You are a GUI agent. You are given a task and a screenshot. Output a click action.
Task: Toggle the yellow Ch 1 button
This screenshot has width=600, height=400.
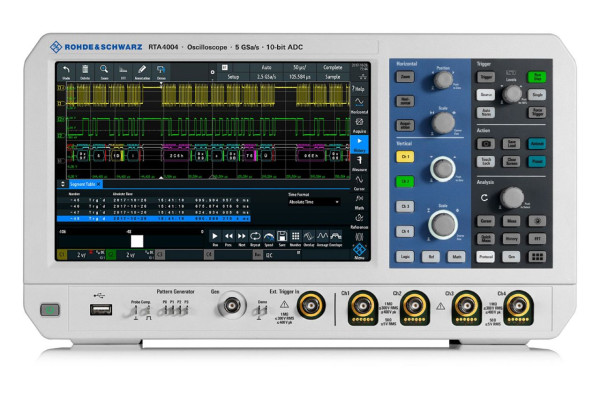pyautogui.click(x=406, y=158)
